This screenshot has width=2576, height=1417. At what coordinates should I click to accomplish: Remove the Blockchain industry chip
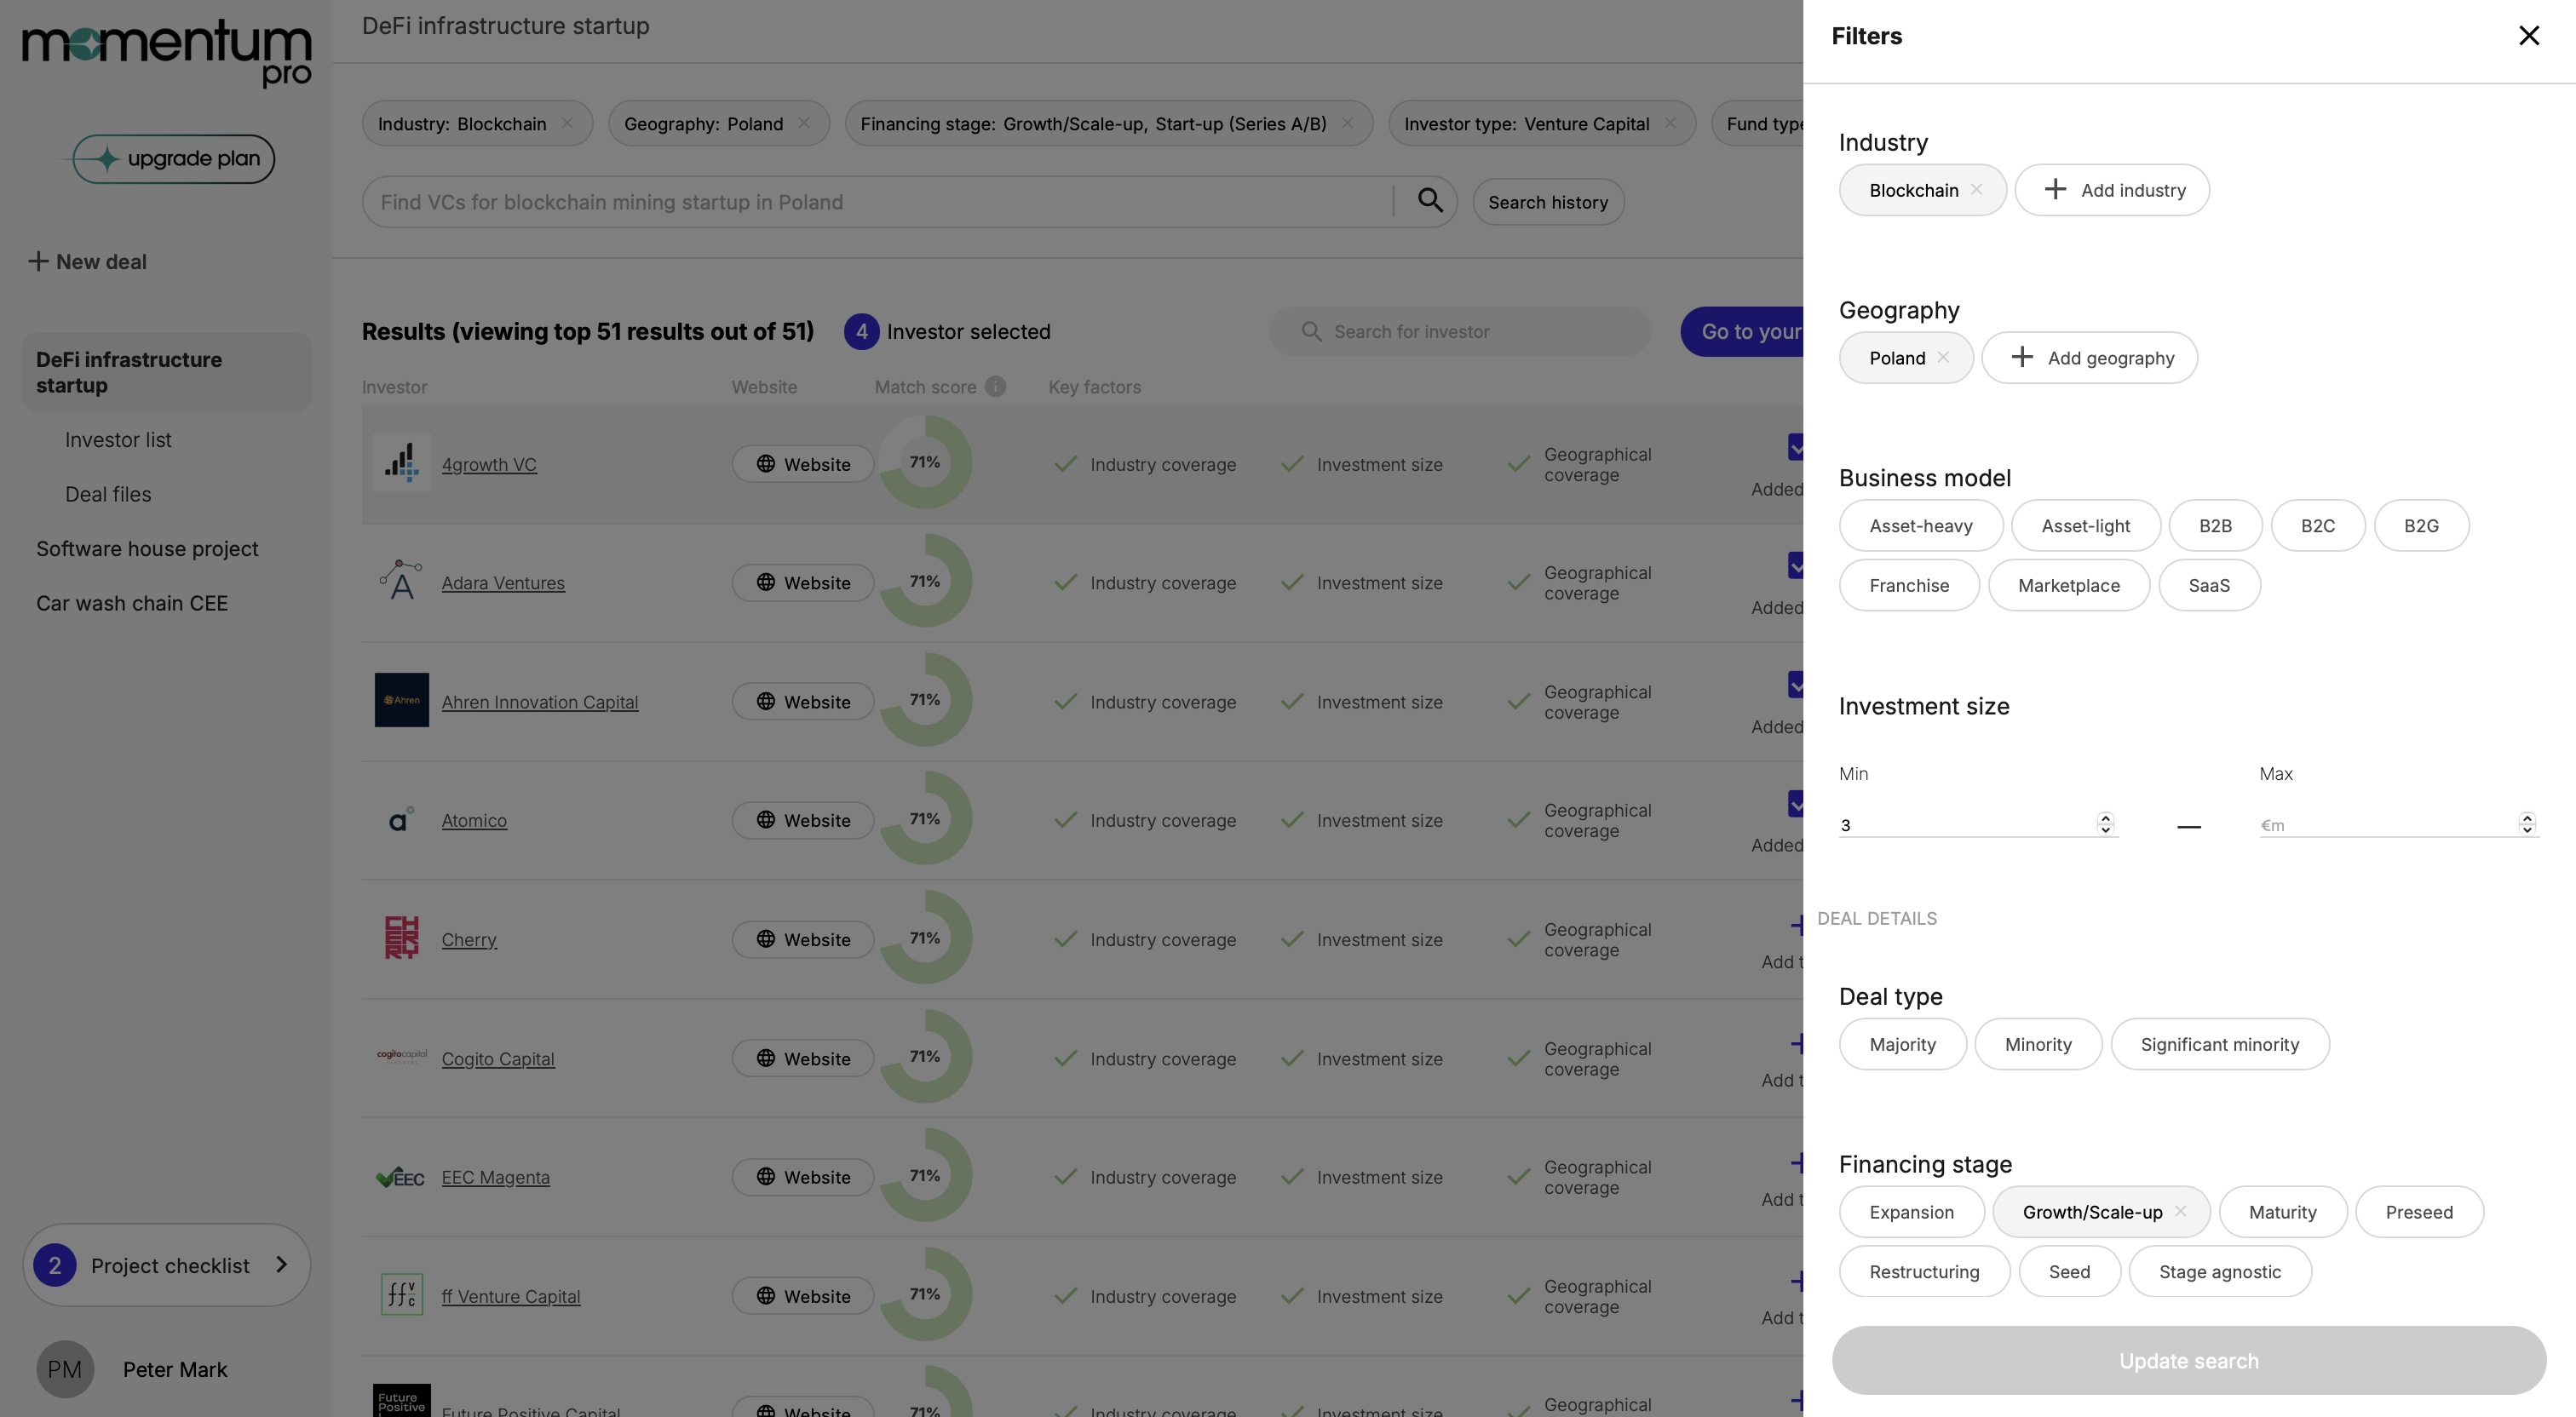coord(1976,189)
